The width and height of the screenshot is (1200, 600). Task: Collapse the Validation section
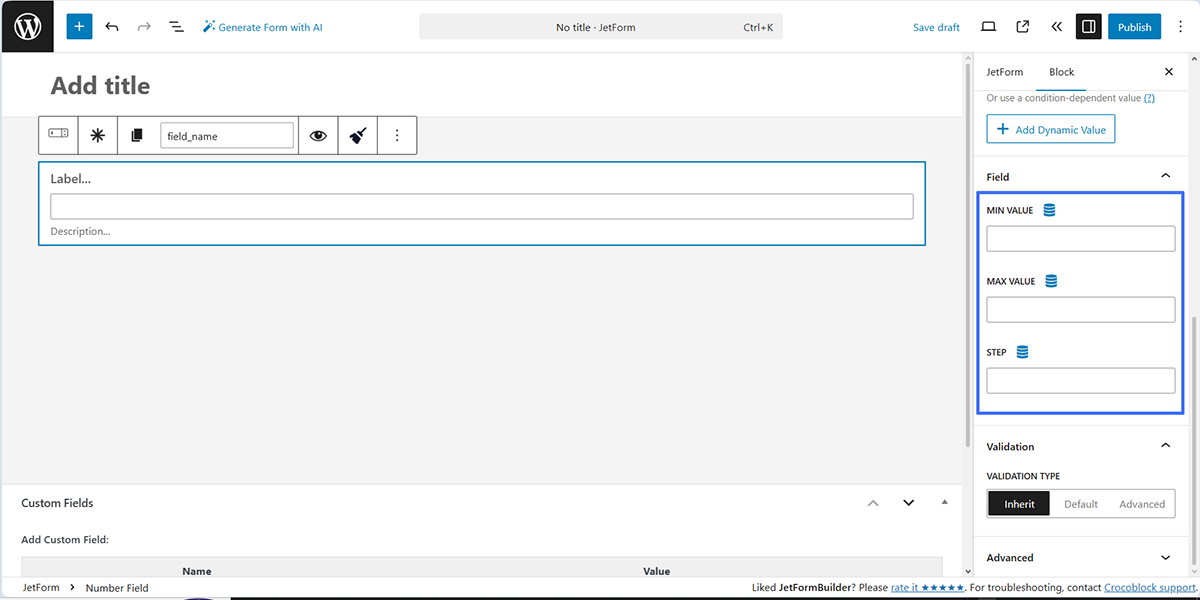[1165, 446]
